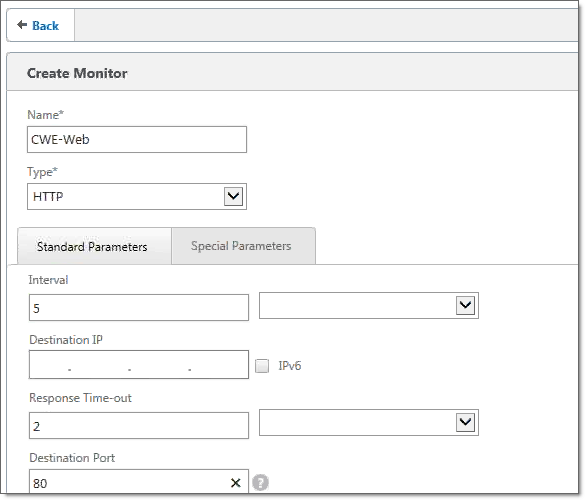Viewport: 585px width, 500px height.
Task: Click the Destination Port field showing 80
Action: pyautogui.click(x=139, y=482)
